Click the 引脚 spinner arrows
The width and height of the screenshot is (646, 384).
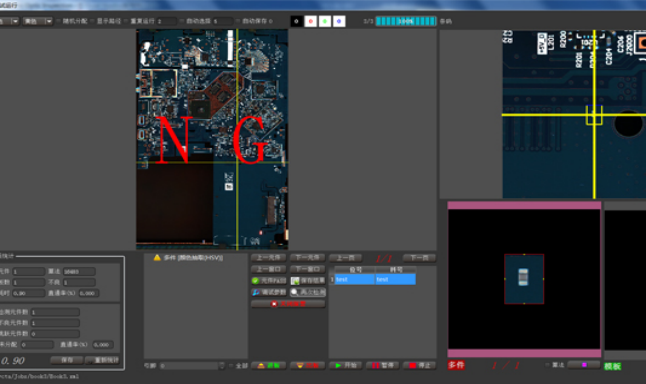point(222,365)
